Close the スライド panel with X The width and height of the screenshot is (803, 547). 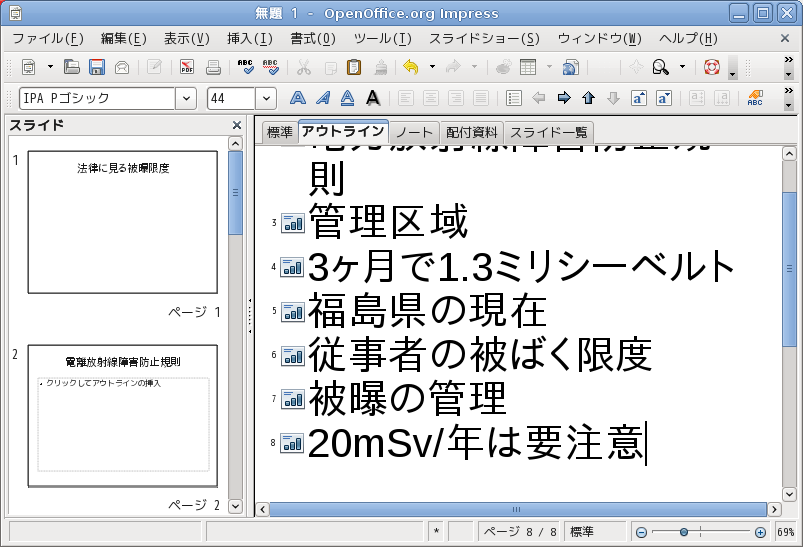(x=237, y=125)
